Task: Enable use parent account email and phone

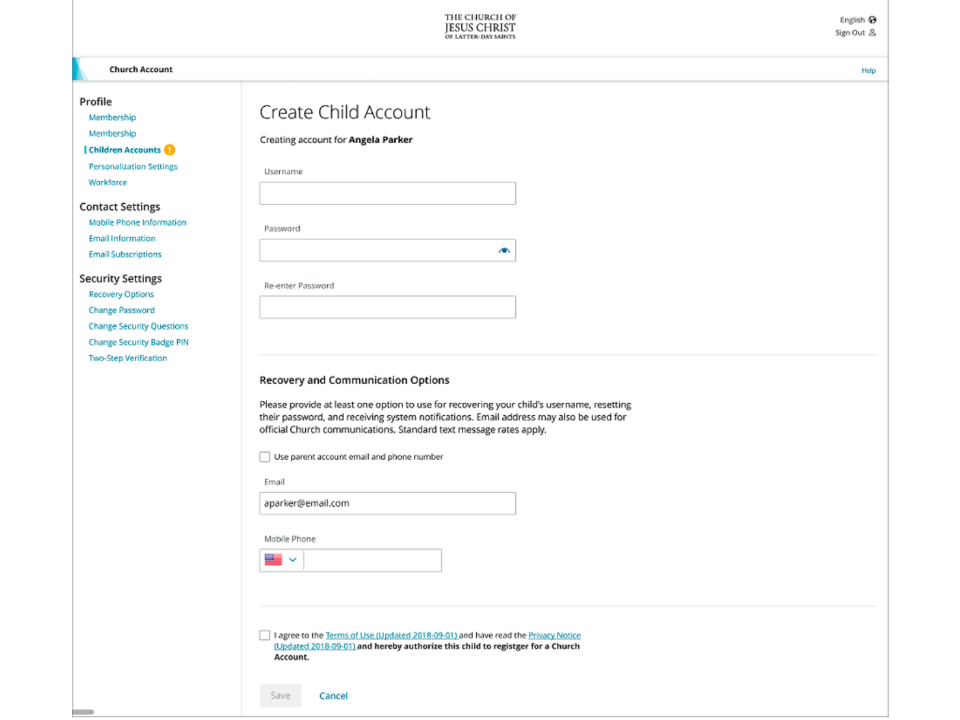Action: click(x=265, y=457)
